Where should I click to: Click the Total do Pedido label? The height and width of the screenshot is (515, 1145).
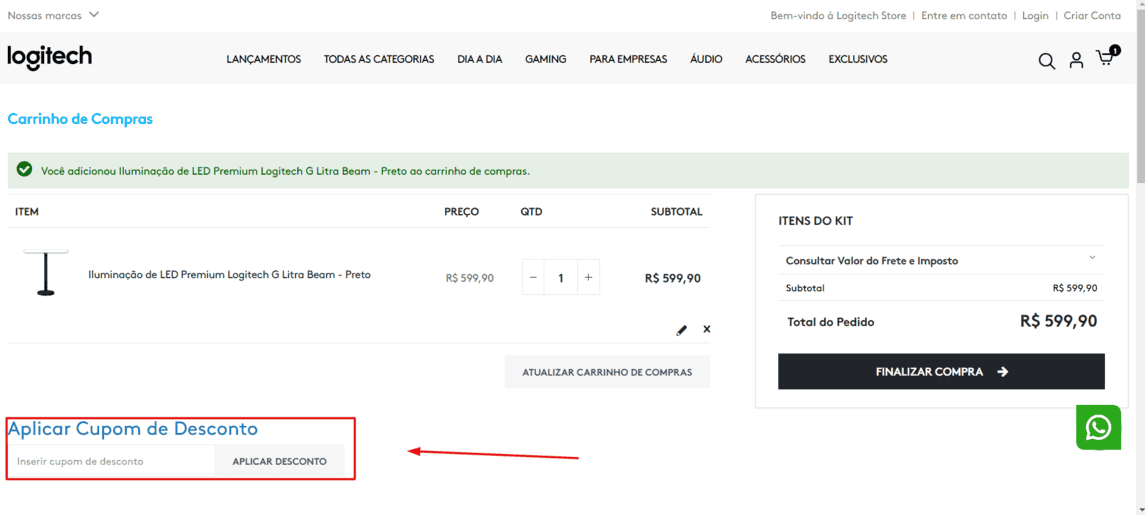tap(830, 322)
